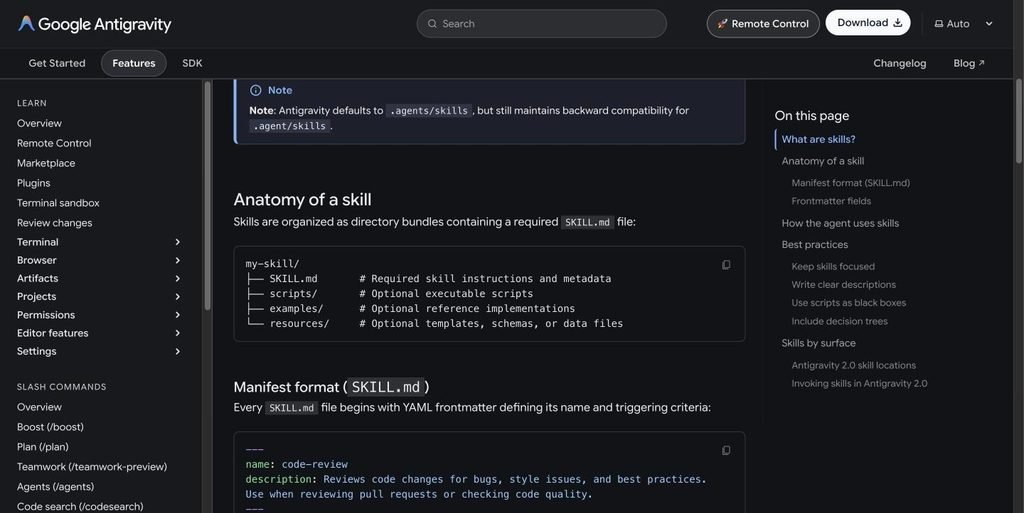This screenshot has height=513, width=1024.
Task: Open the SDK tab
Action: [x=192, y=63]
